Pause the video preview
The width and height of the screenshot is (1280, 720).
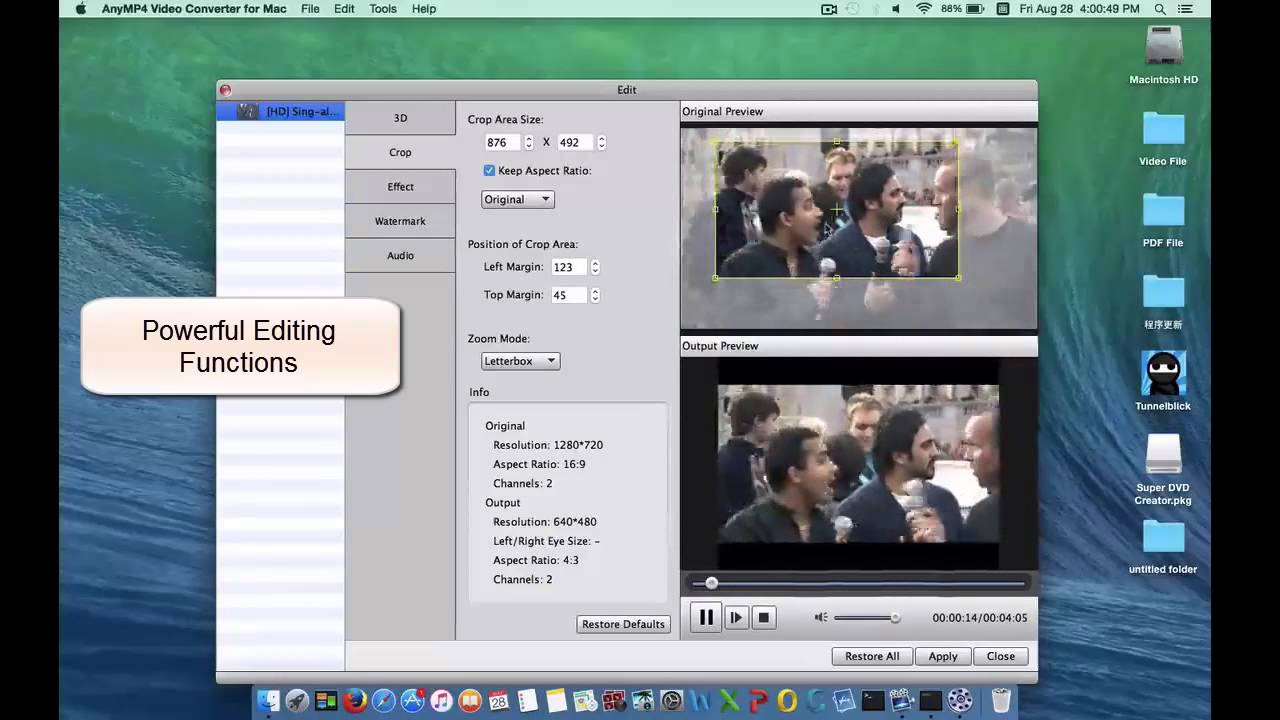pos(706,617)
